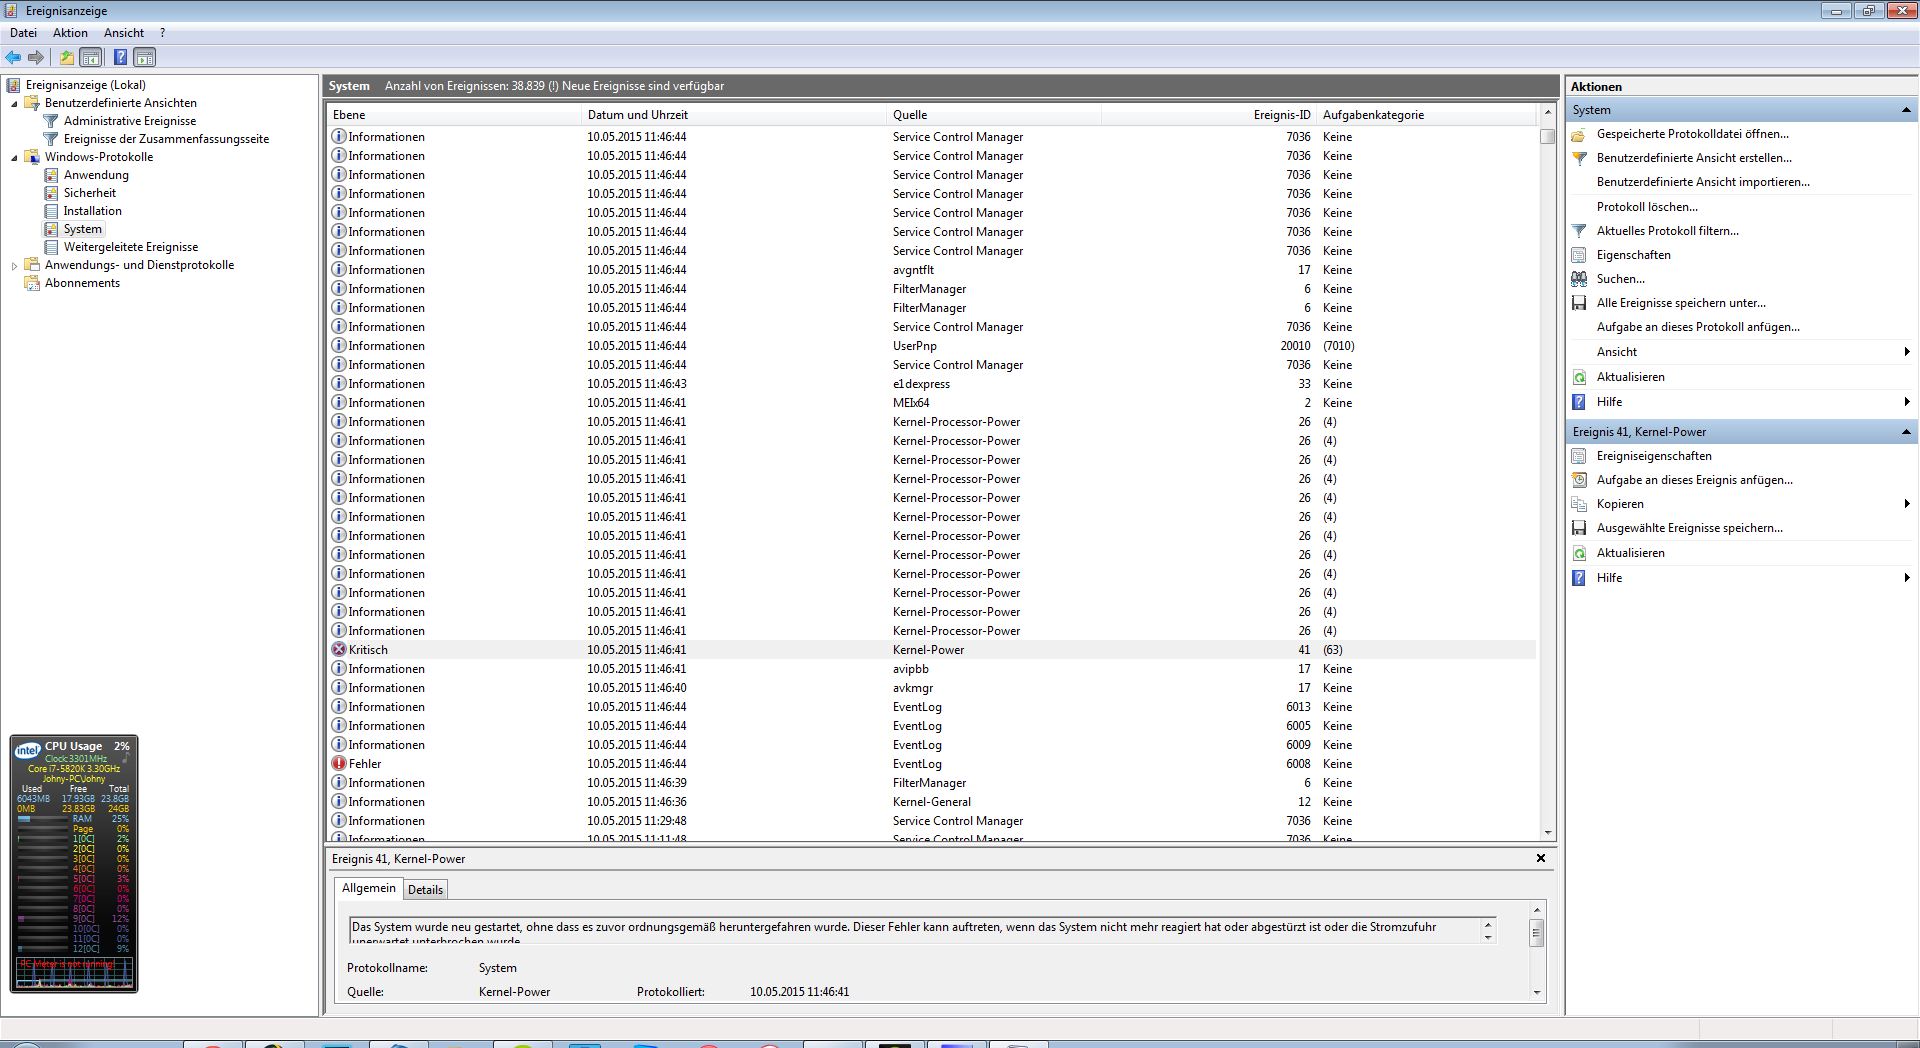Click the Intel CPU Usage desktop gadget
This screenshot has width=1920, height=1048.
(x=74, y=864)
